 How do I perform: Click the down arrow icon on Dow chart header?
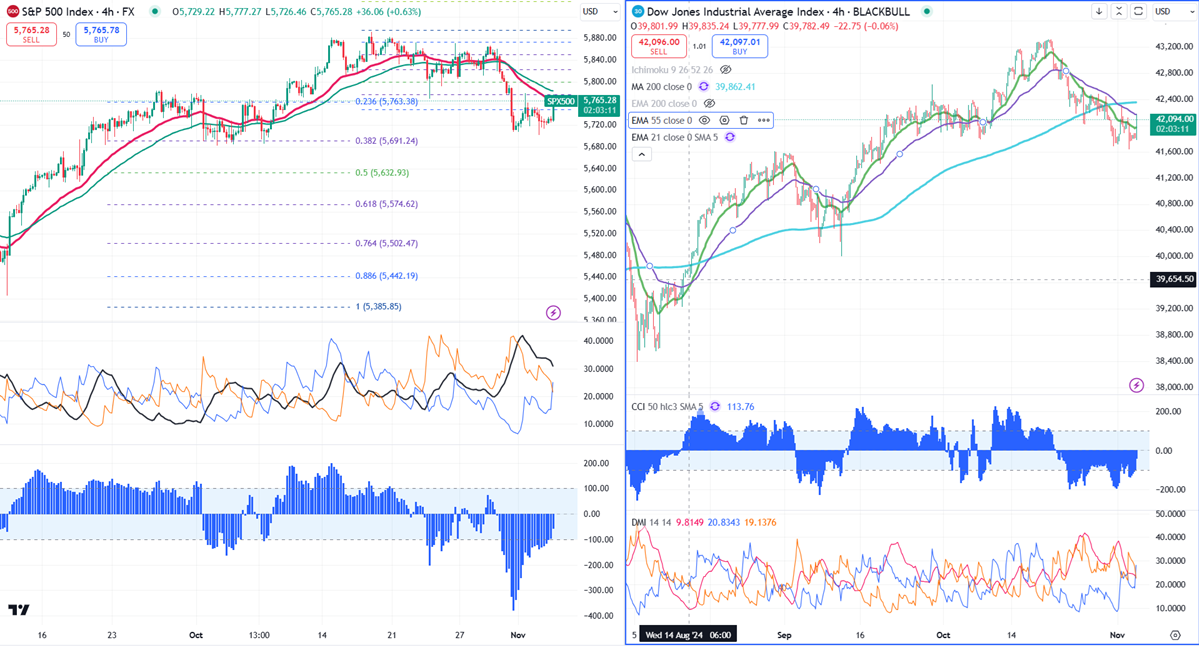pos(1099,11)
